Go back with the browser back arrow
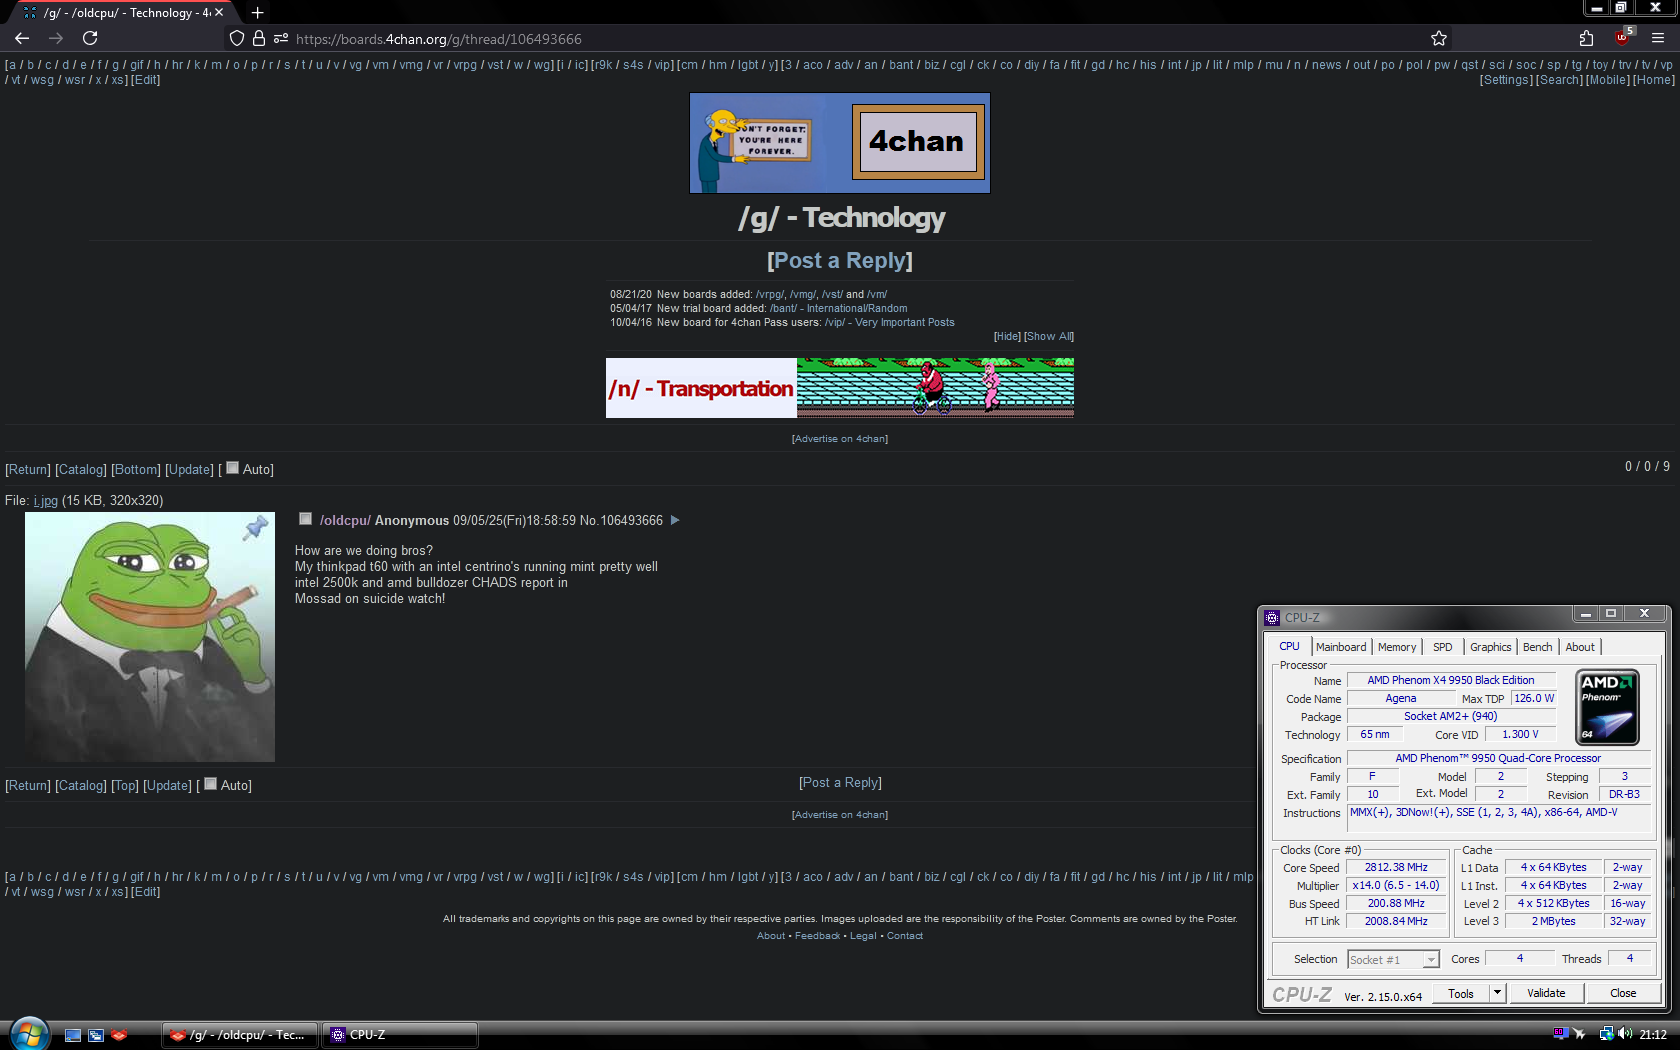Screen dimensions: 1680x1050 (x=22, y=38)
